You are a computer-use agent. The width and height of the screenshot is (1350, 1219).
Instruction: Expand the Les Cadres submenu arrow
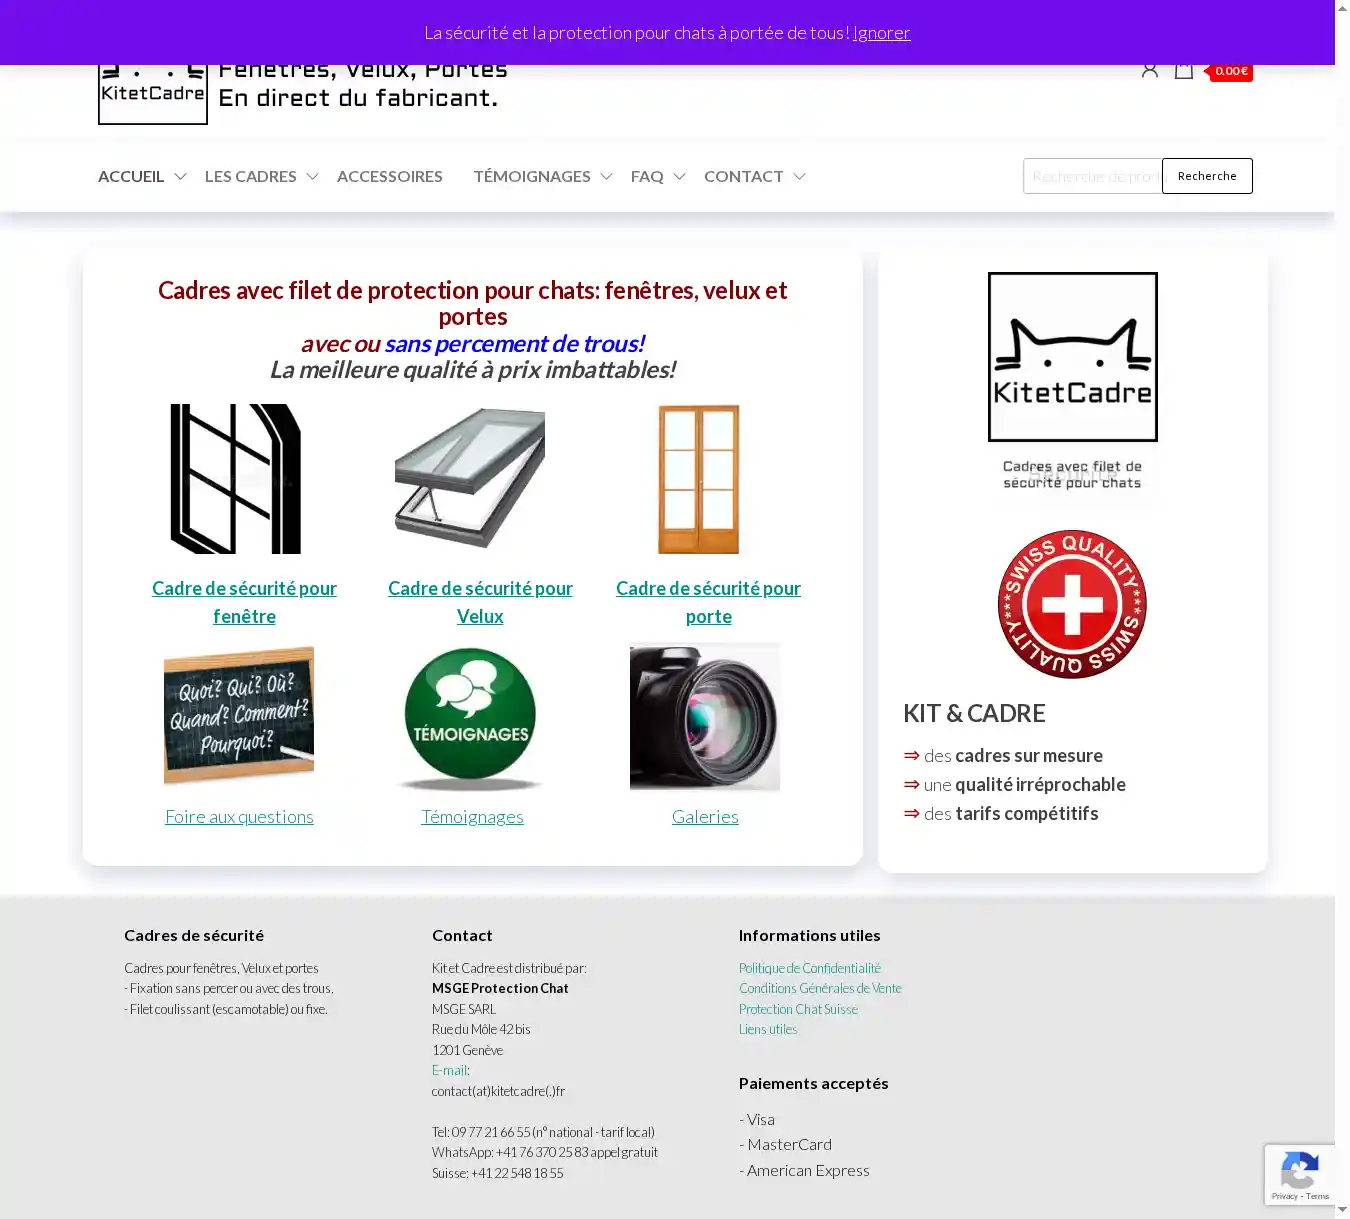click(x=312, y=176)
